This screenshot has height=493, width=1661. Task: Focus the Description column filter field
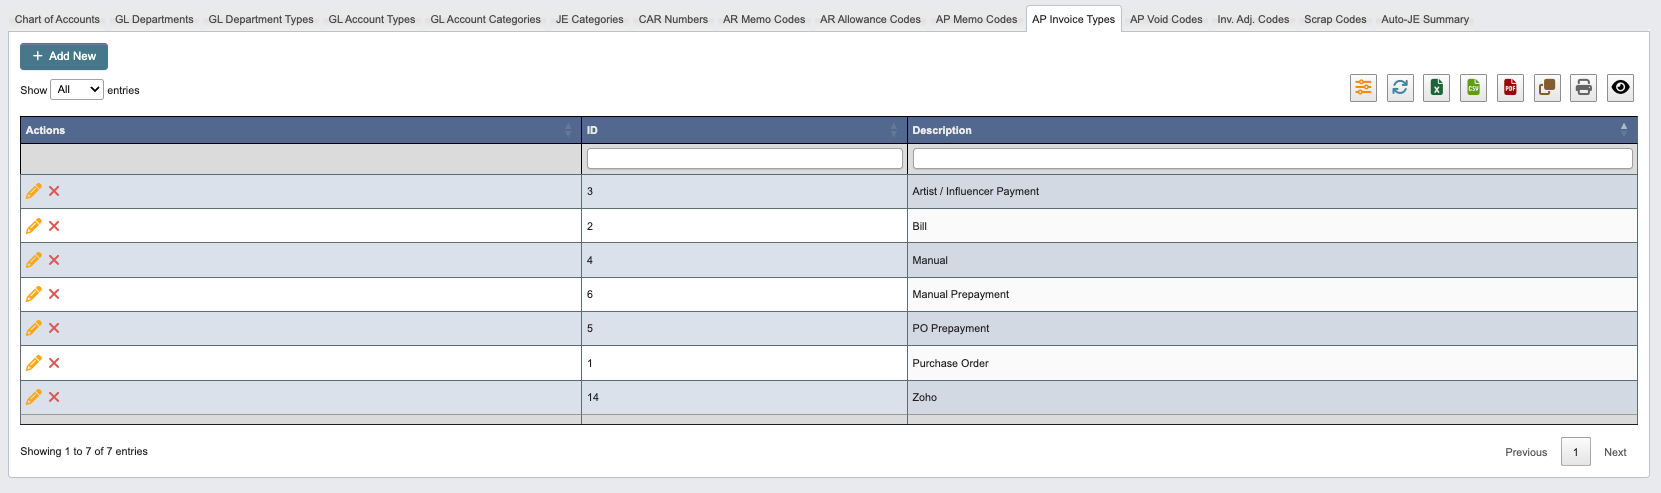coord(1272,158)
